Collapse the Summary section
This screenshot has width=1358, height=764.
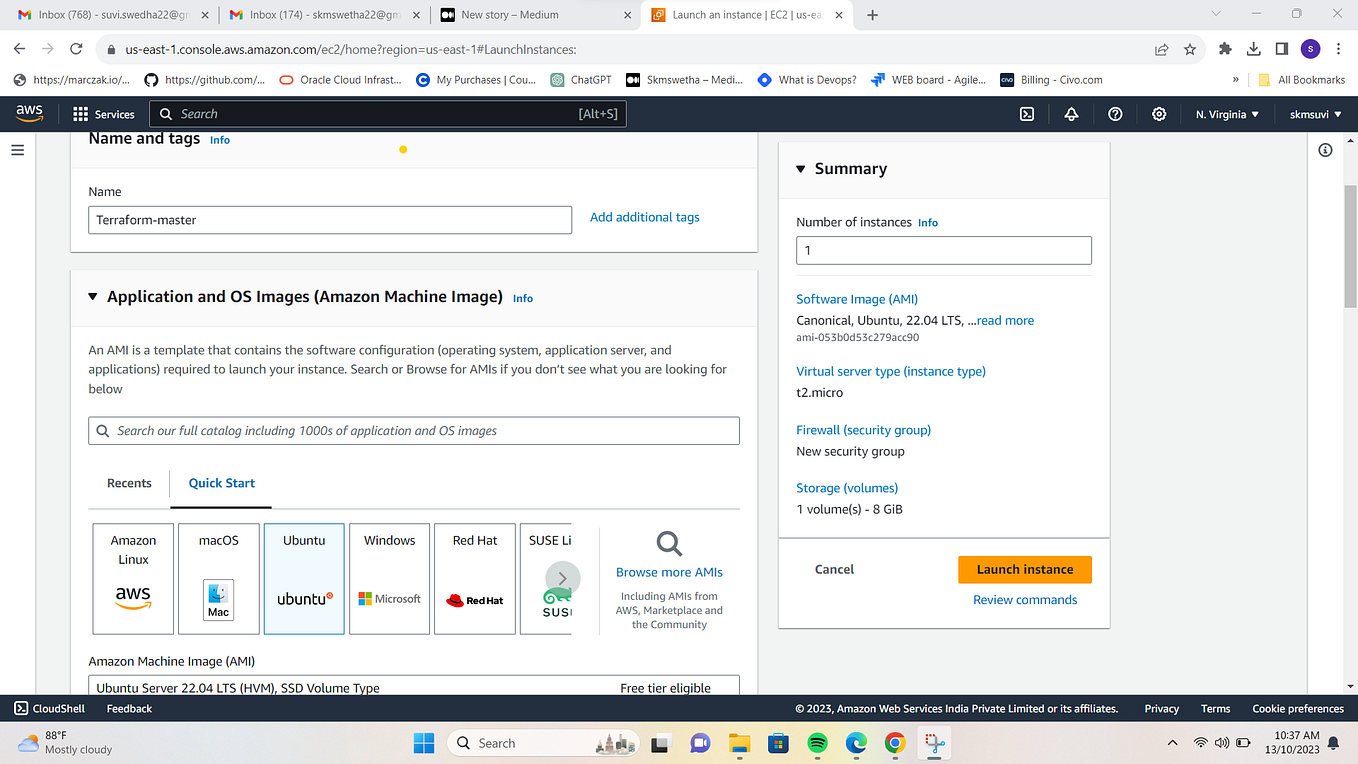coord(800,168)
